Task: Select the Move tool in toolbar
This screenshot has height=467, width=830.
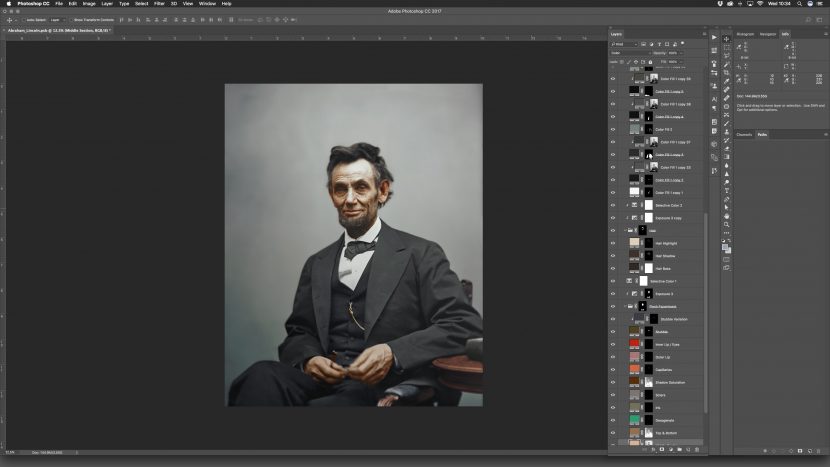Action: click(x=726, y=39)
